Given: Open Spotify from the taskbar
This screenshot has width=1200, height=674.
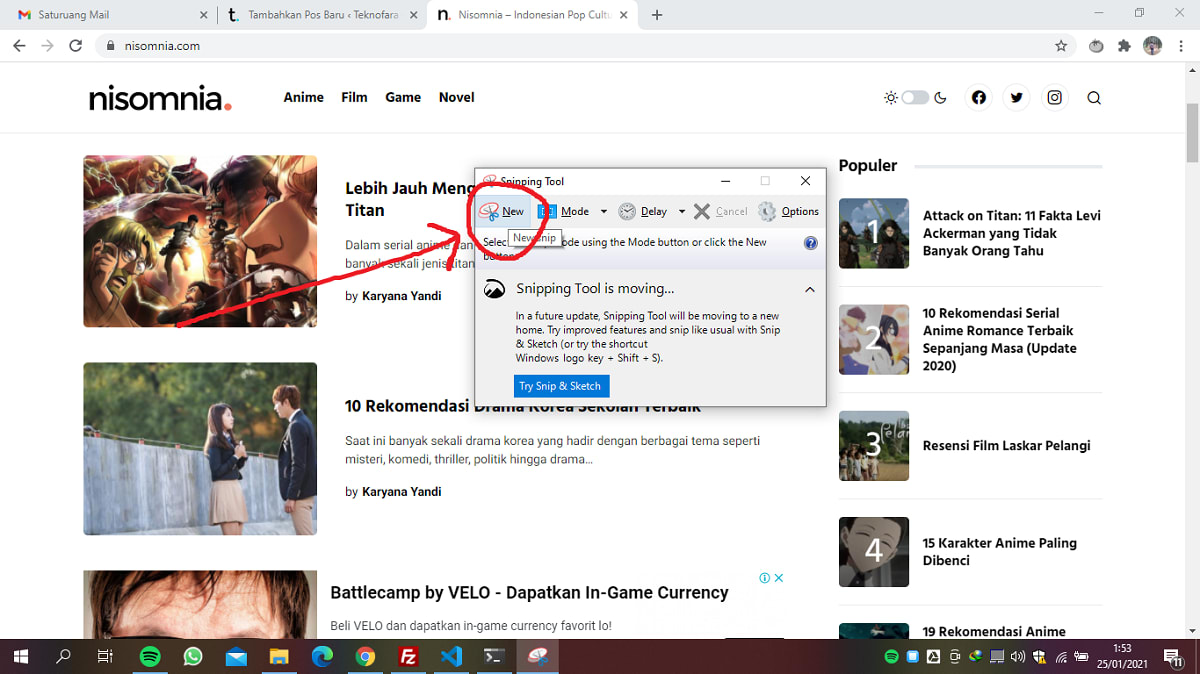Looking at the screenshot, I should tap(149, 657).
